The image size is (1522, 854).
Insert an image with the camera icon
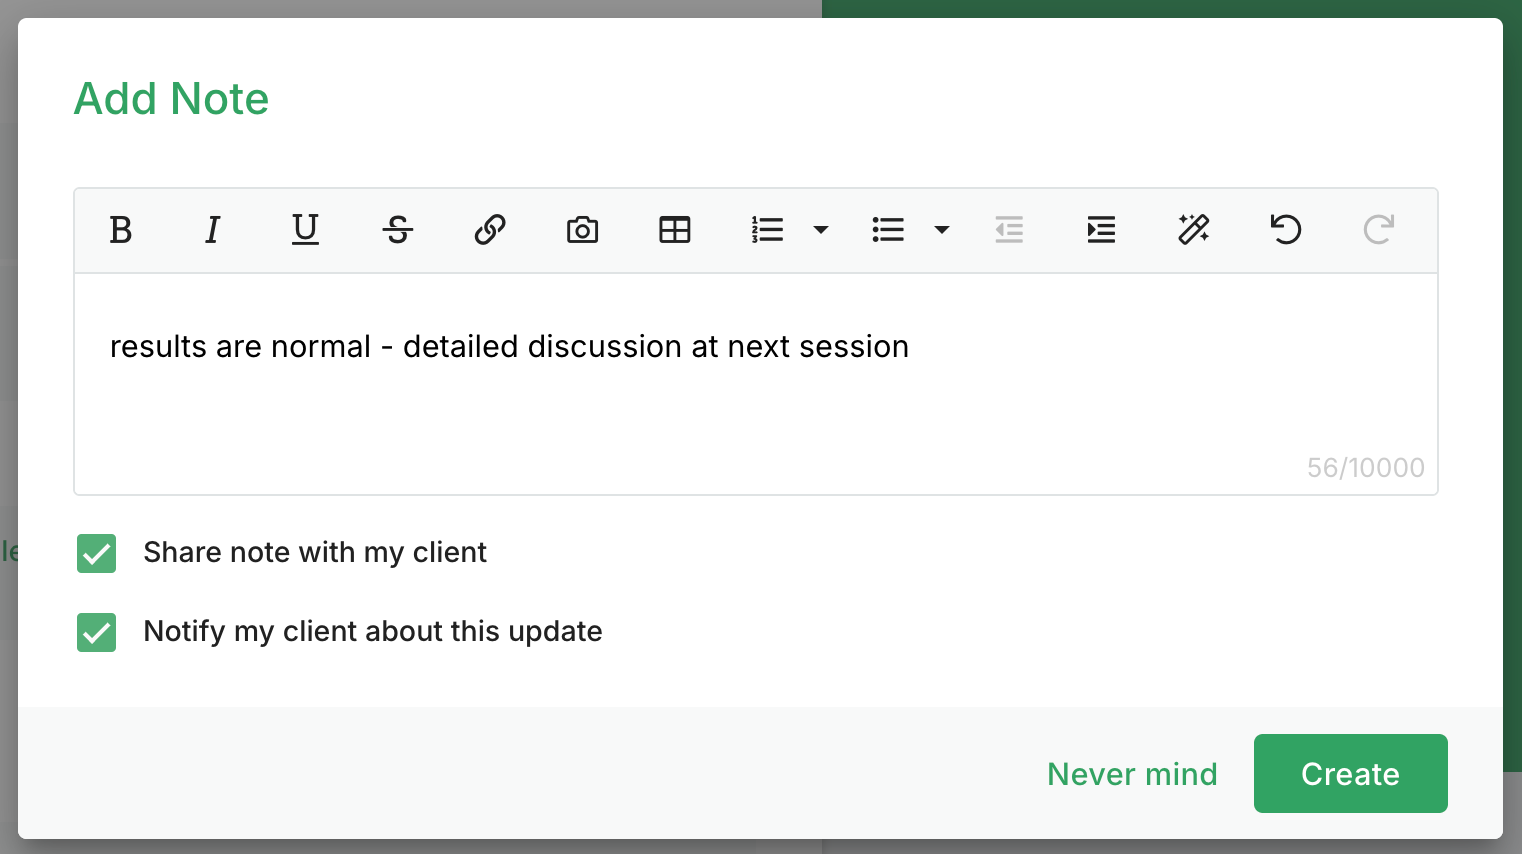pos(582,230)
